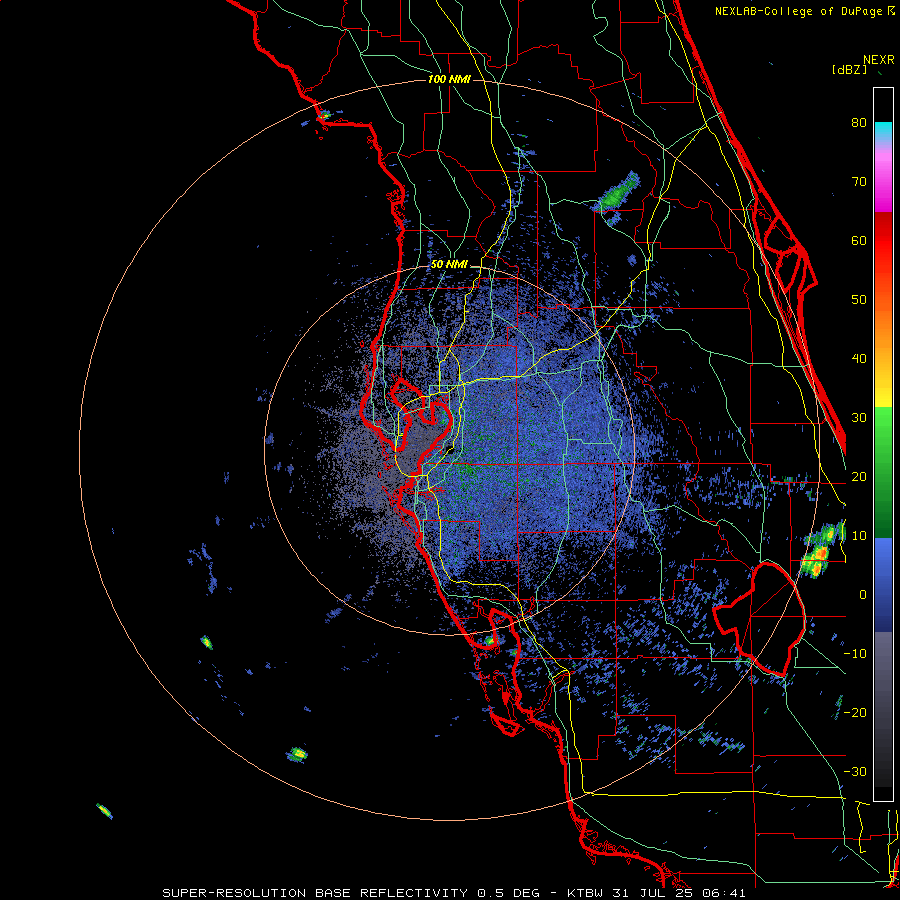900x900 pixels.
Task: Click the red segment of the color scale
Action: pyautogui.click(x=883, y=241)
